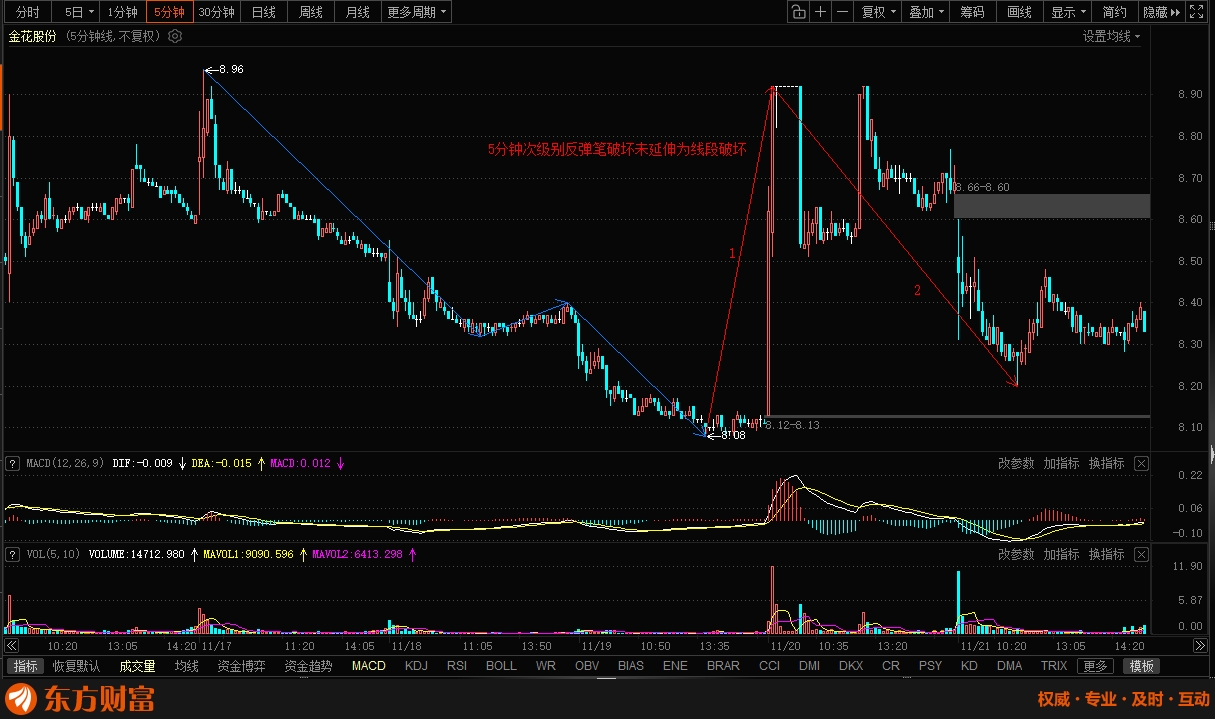Open MACD help question-mark icon

[13, 463]
